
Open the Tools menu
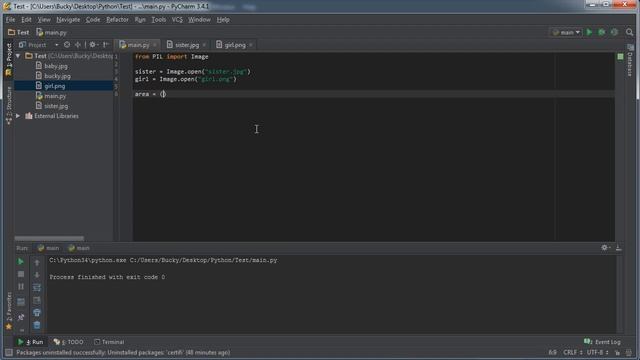tap(158, 20)
